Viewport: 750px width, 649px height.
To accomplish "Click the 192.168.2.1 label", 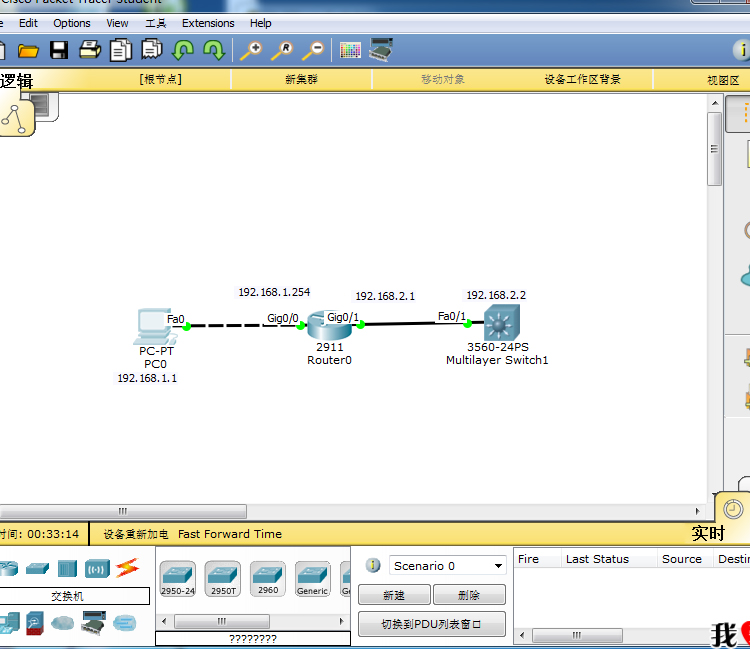I will (385, 297).
